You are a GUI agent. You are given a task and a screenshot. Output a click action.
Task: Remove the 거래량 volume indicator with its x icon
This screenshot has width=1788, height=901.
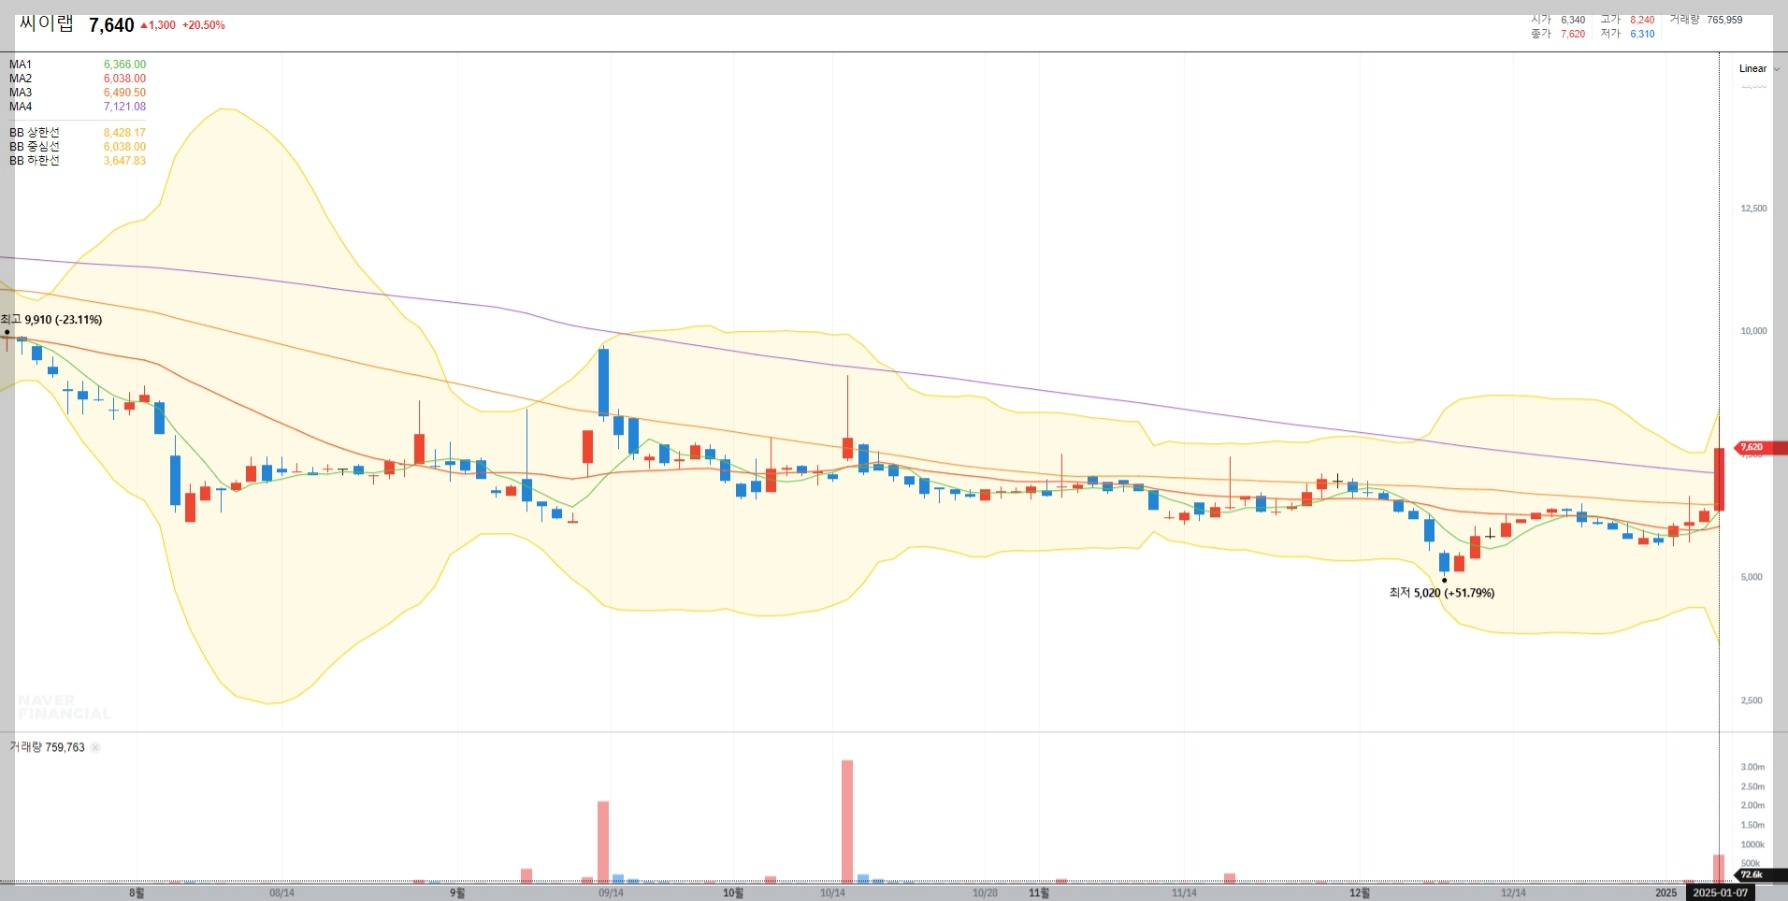(x=96, y=747)
